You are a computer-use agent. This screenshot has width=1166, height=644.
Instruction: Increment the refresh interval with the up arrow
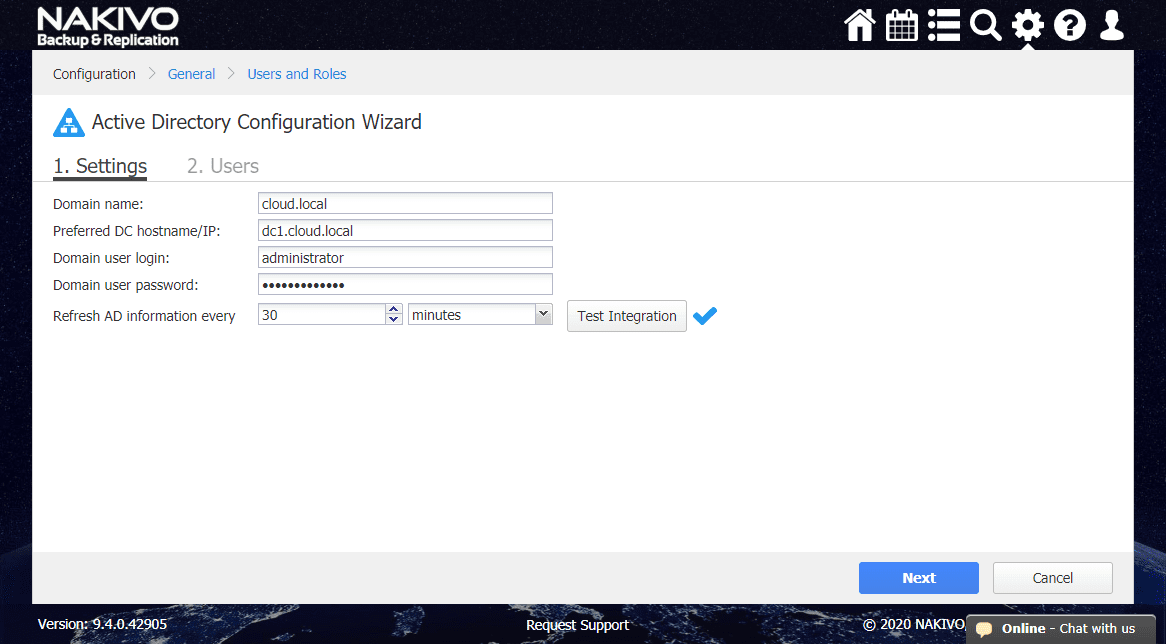tap(391, 310)
